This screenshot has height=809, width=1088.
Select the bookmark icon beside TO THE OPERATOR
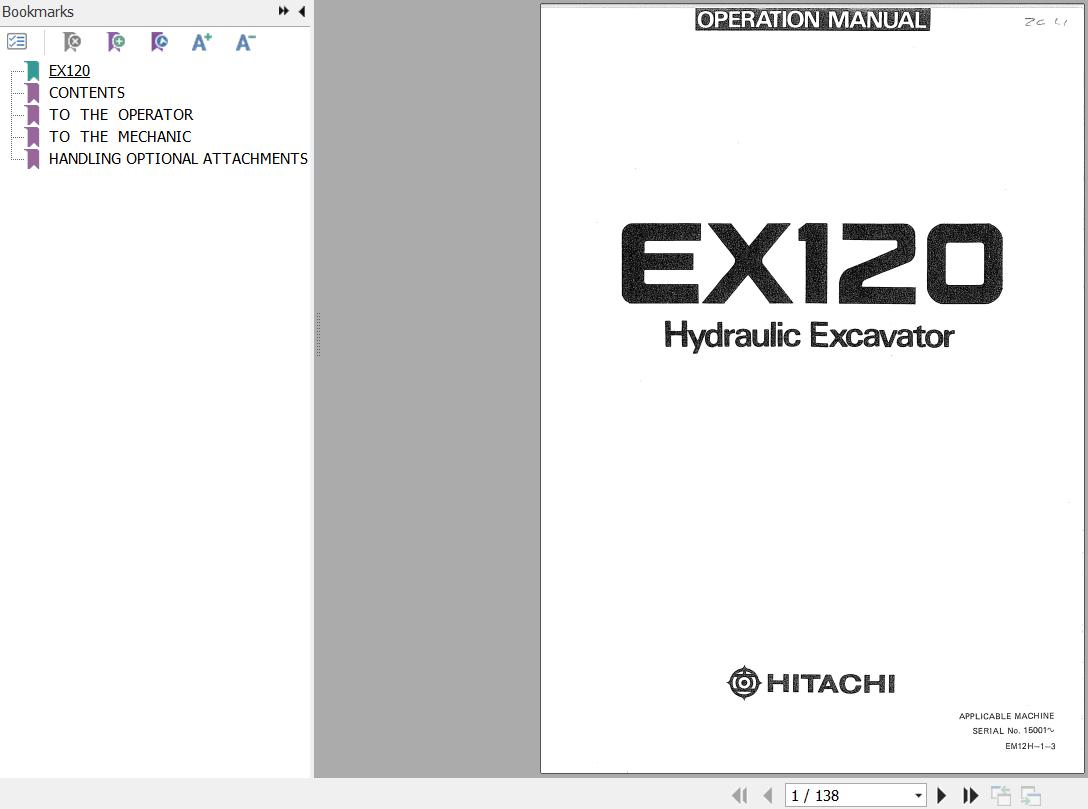click(33, 114)
